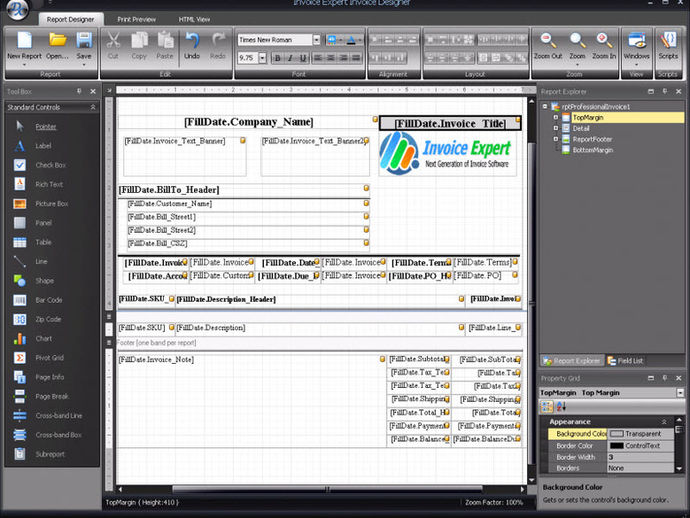Select the Bar Code control

pos(49,300)
